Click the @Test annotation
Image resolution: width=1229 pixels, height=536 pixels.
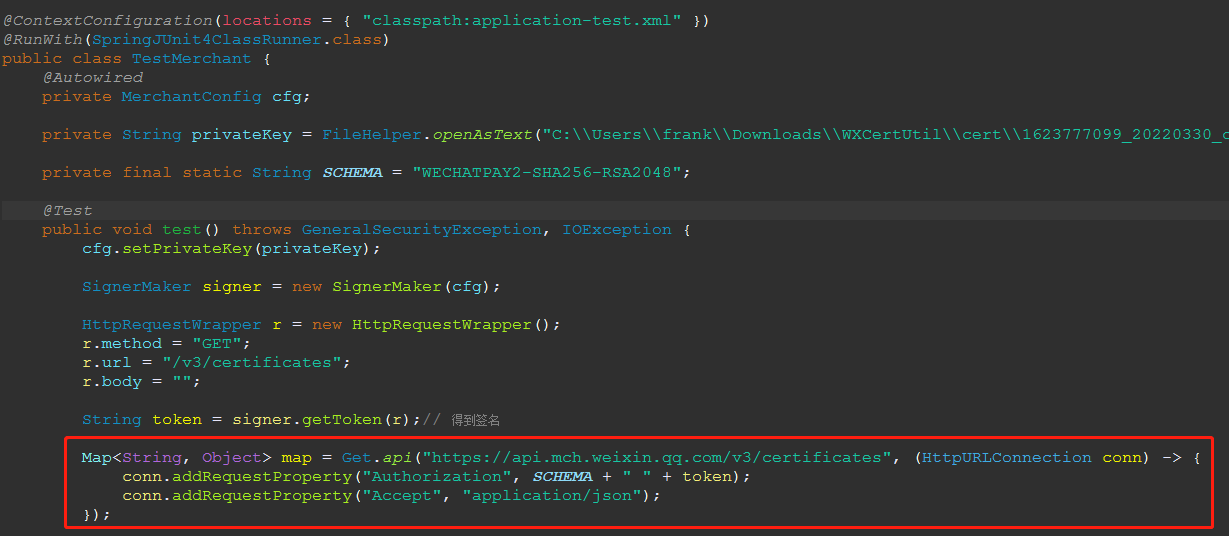click(67, 211)
